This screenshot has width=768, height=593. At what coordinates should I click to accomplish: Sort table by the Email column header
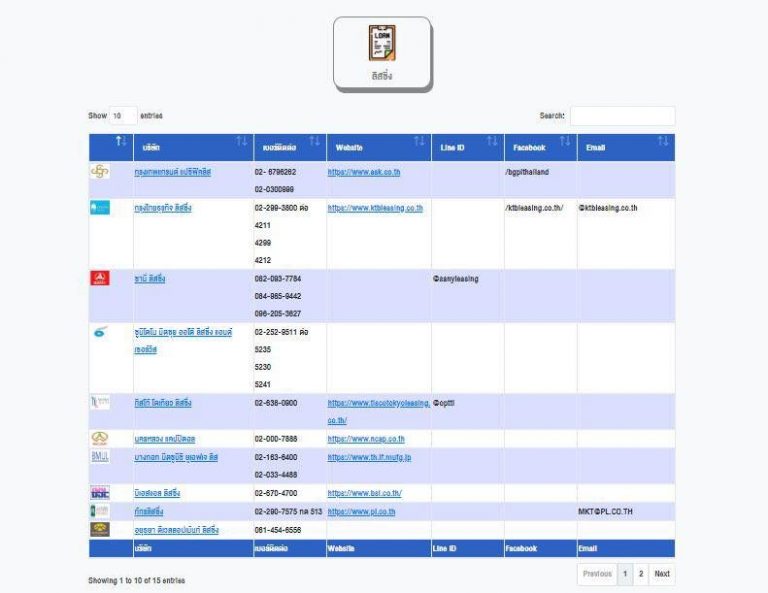click(625, 147)
